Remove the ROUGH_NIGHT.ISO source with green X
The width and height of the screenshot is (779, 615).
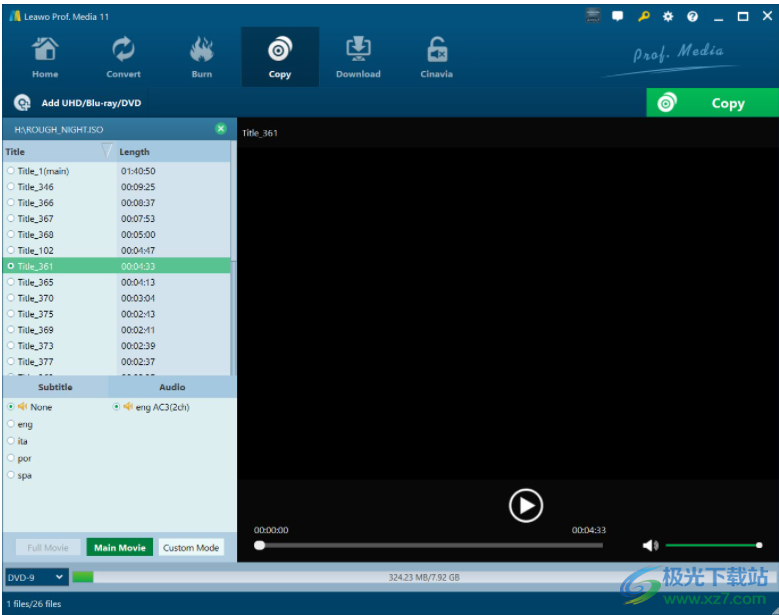tap(221, 129)
